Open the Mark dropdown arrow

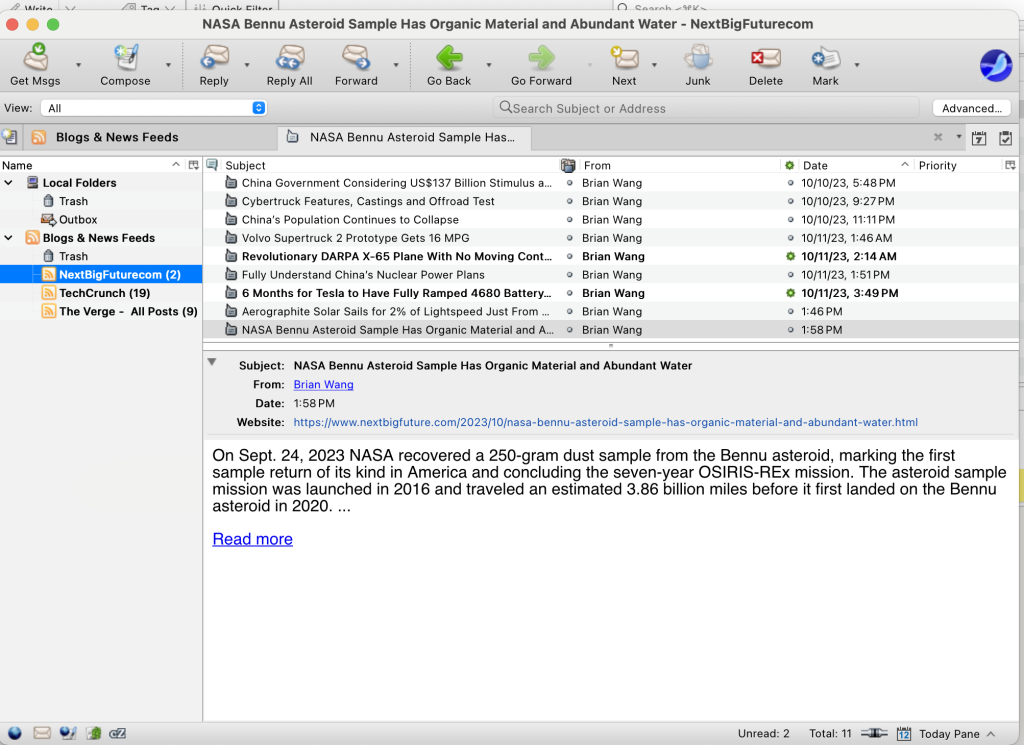(x=857, y=65)
